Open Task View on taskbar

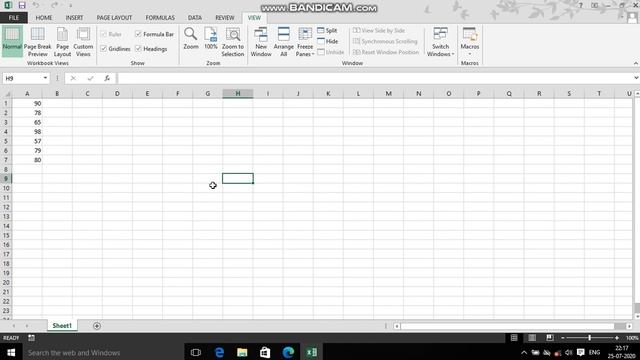point(196,352)
